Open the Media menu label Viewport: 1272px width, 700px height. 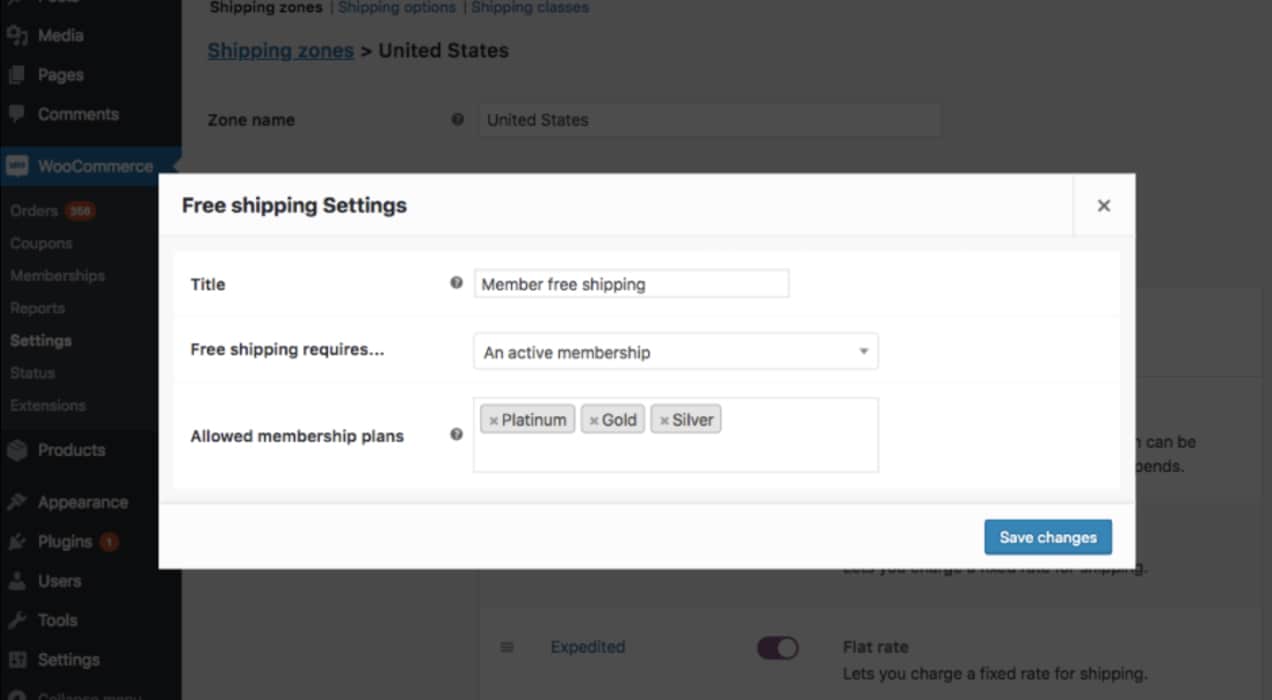coord(60,35)
